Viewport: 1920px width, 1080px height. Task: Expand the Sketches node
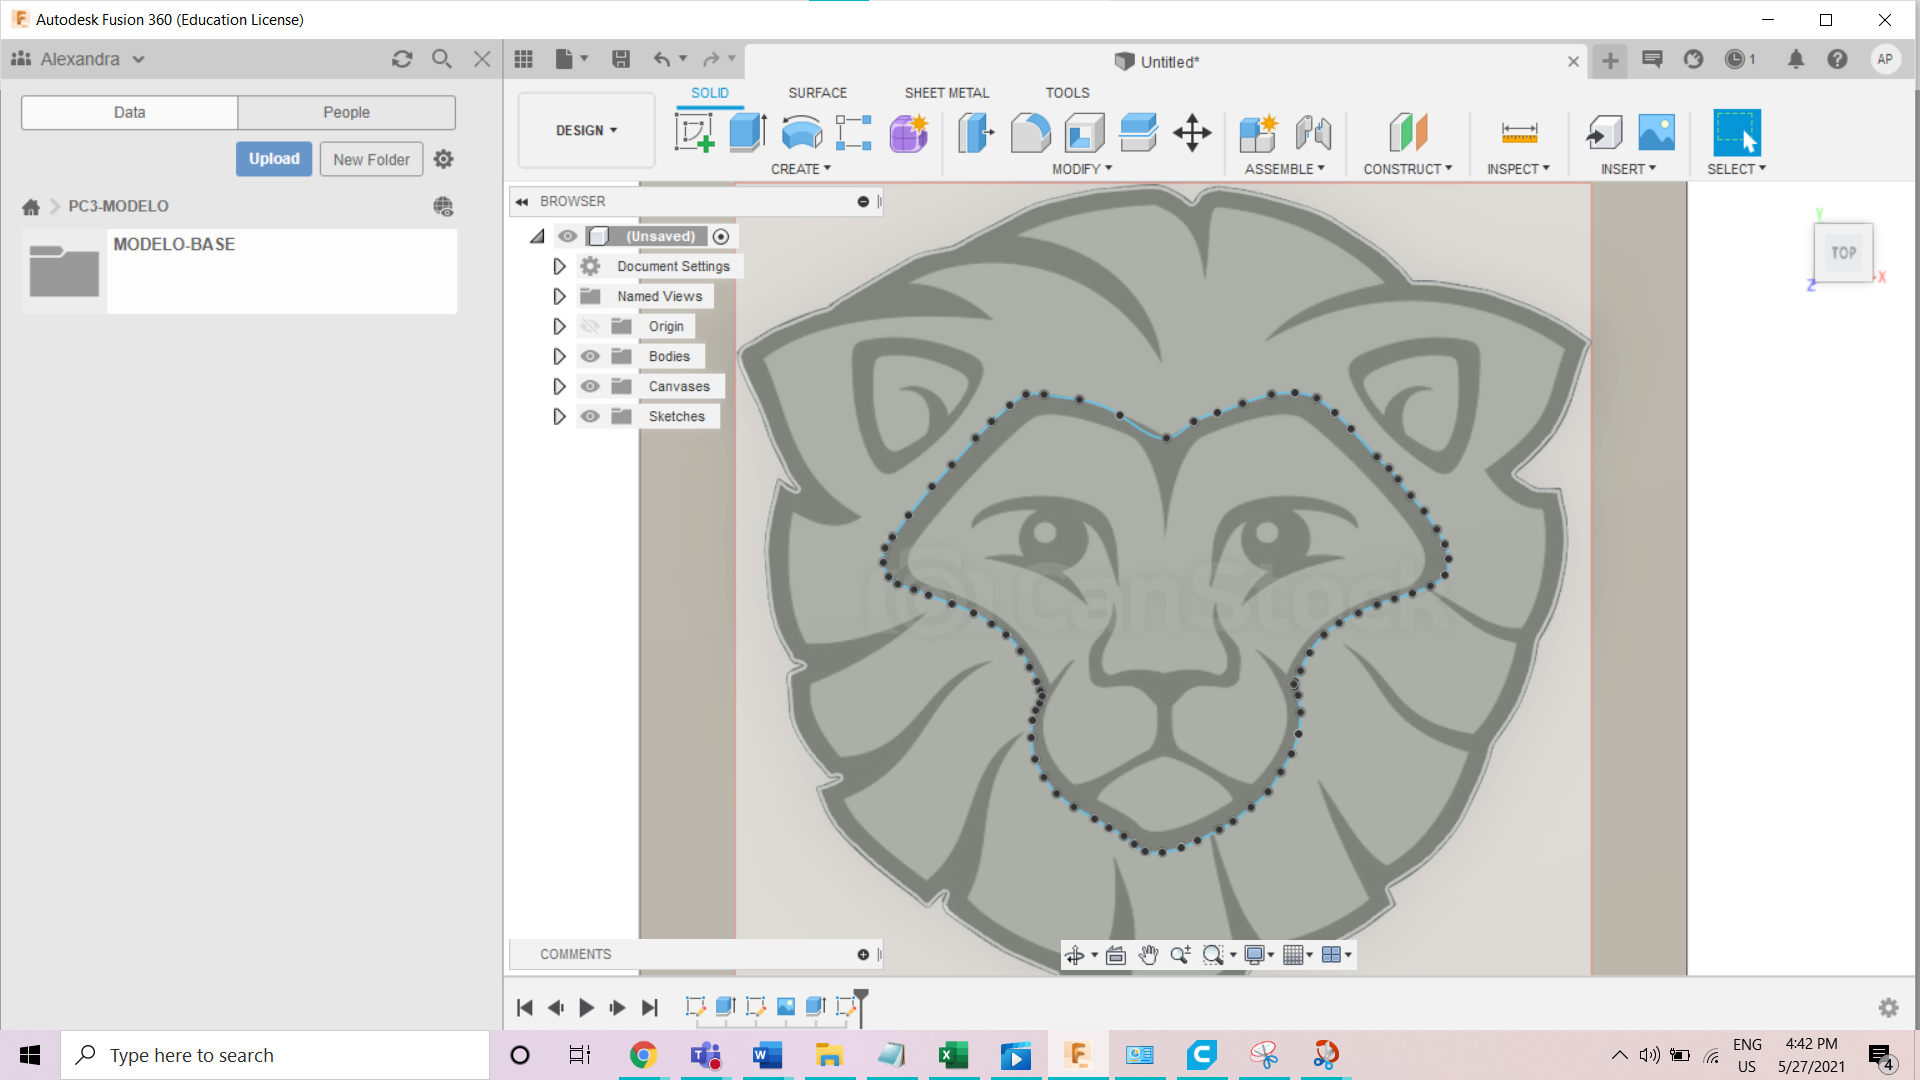tap(559, 416)
